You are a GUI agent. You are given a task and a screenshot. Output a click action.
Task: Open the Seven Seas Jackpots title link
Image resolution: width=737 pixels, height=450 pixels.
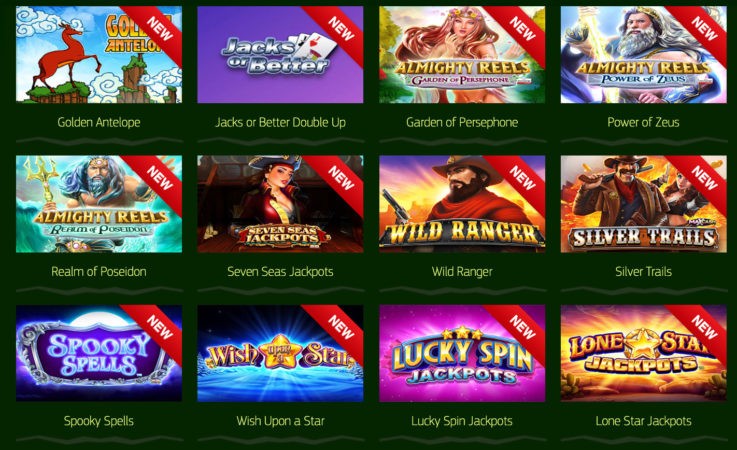280,271
